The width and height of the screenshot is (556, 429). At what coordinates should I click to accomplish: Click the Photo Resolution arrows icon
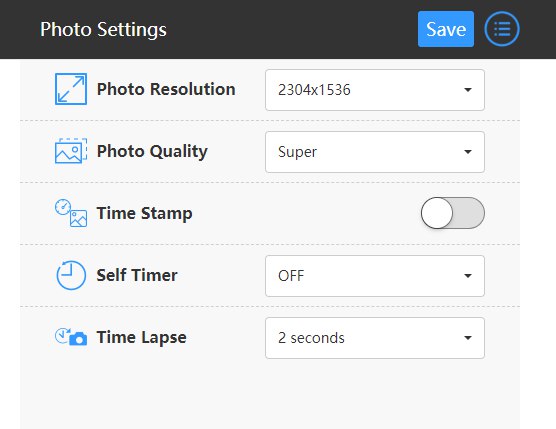71,89
